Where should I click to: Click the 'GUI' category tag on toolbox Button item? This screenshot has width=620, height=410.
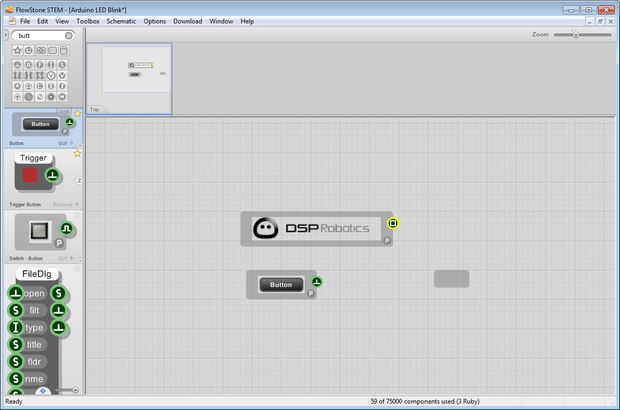tap(62, 143)
